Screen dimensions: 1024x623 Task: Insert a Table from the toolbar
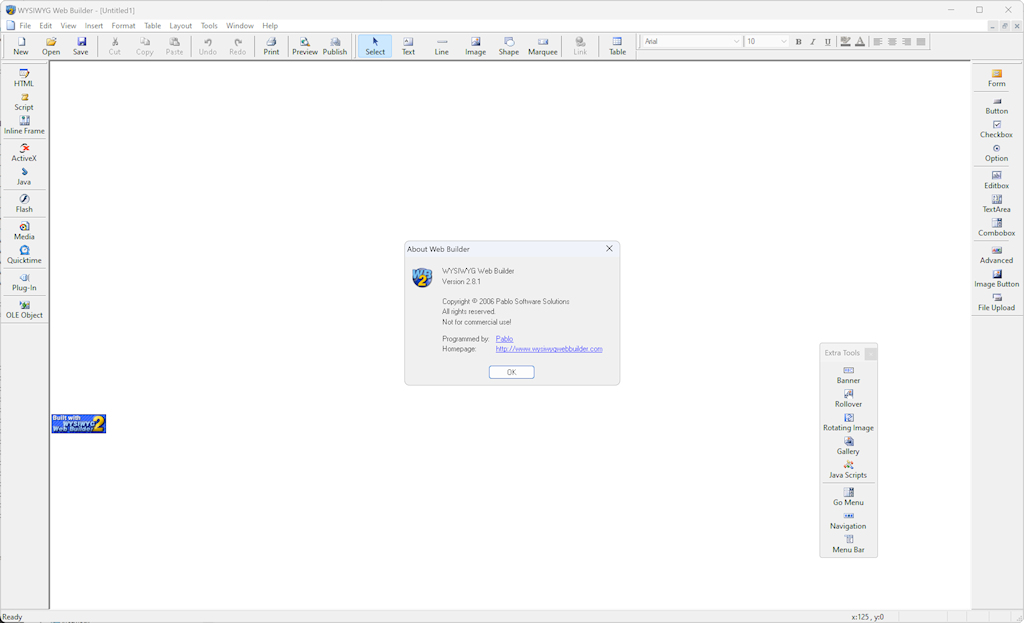[x=617, y=46]
